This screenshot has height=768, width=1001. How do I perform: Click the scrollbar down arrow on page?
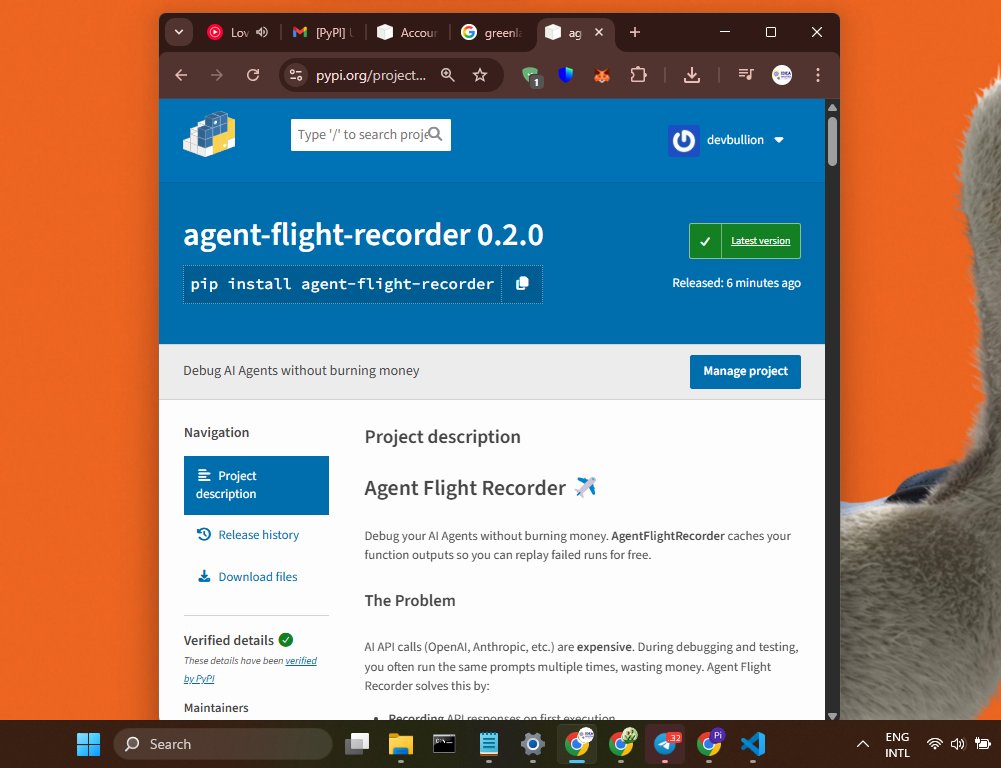(x=832, y=716)
